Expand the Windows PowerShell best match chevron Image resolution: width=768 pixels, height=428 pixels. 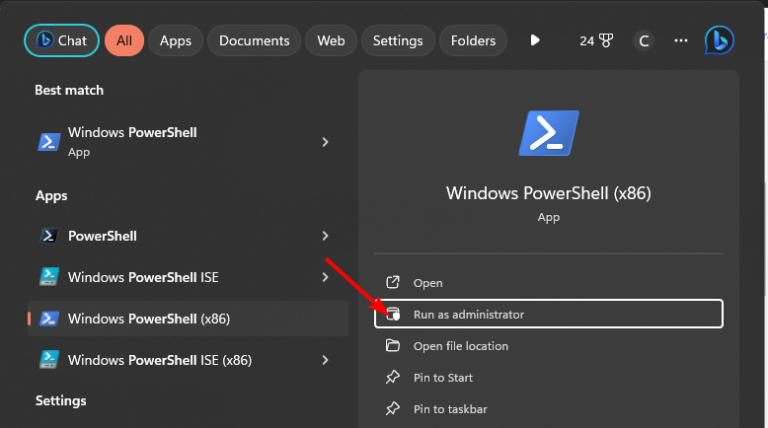point(325,142)
